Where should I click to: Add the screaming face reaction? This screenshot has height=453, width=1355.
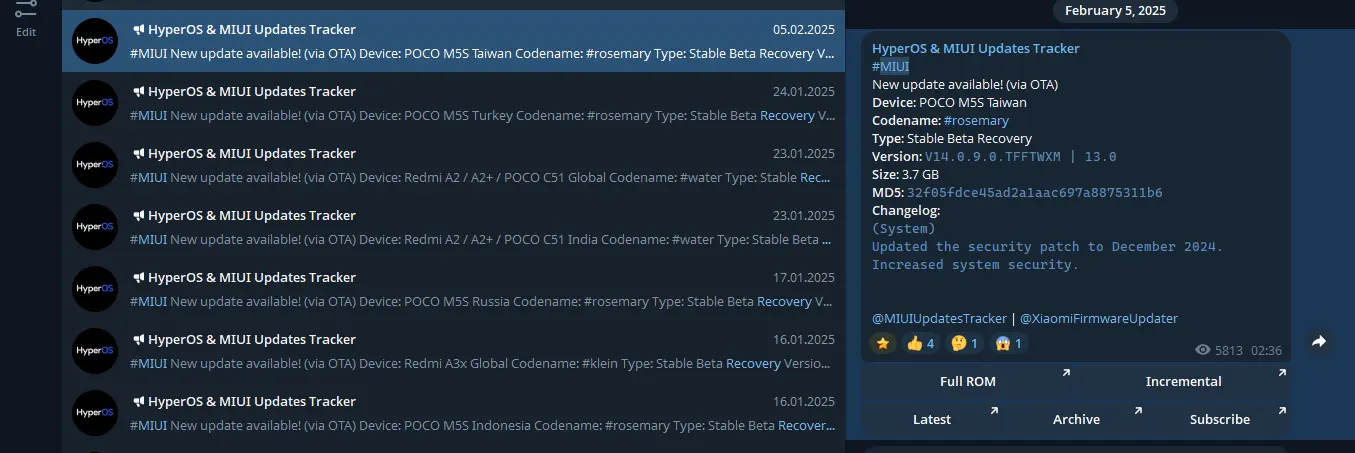[x=1008, y=343]
